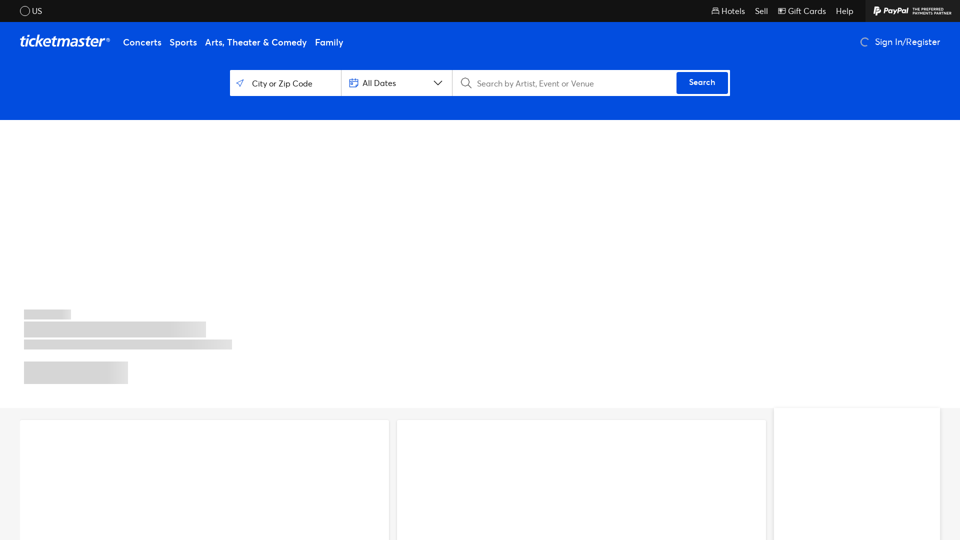Click the magnifying glass search icon
Viewport: 960px width, 540px height.
coord(466,83)
